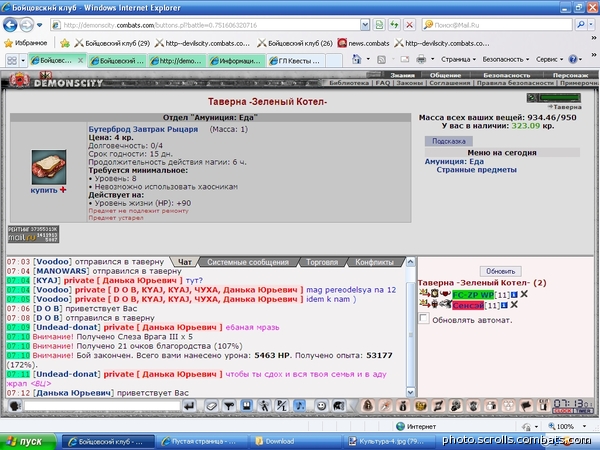Click private message arrow for Сенсэй
Viewport: 600px width, 450px height.
tap(424, 304)
